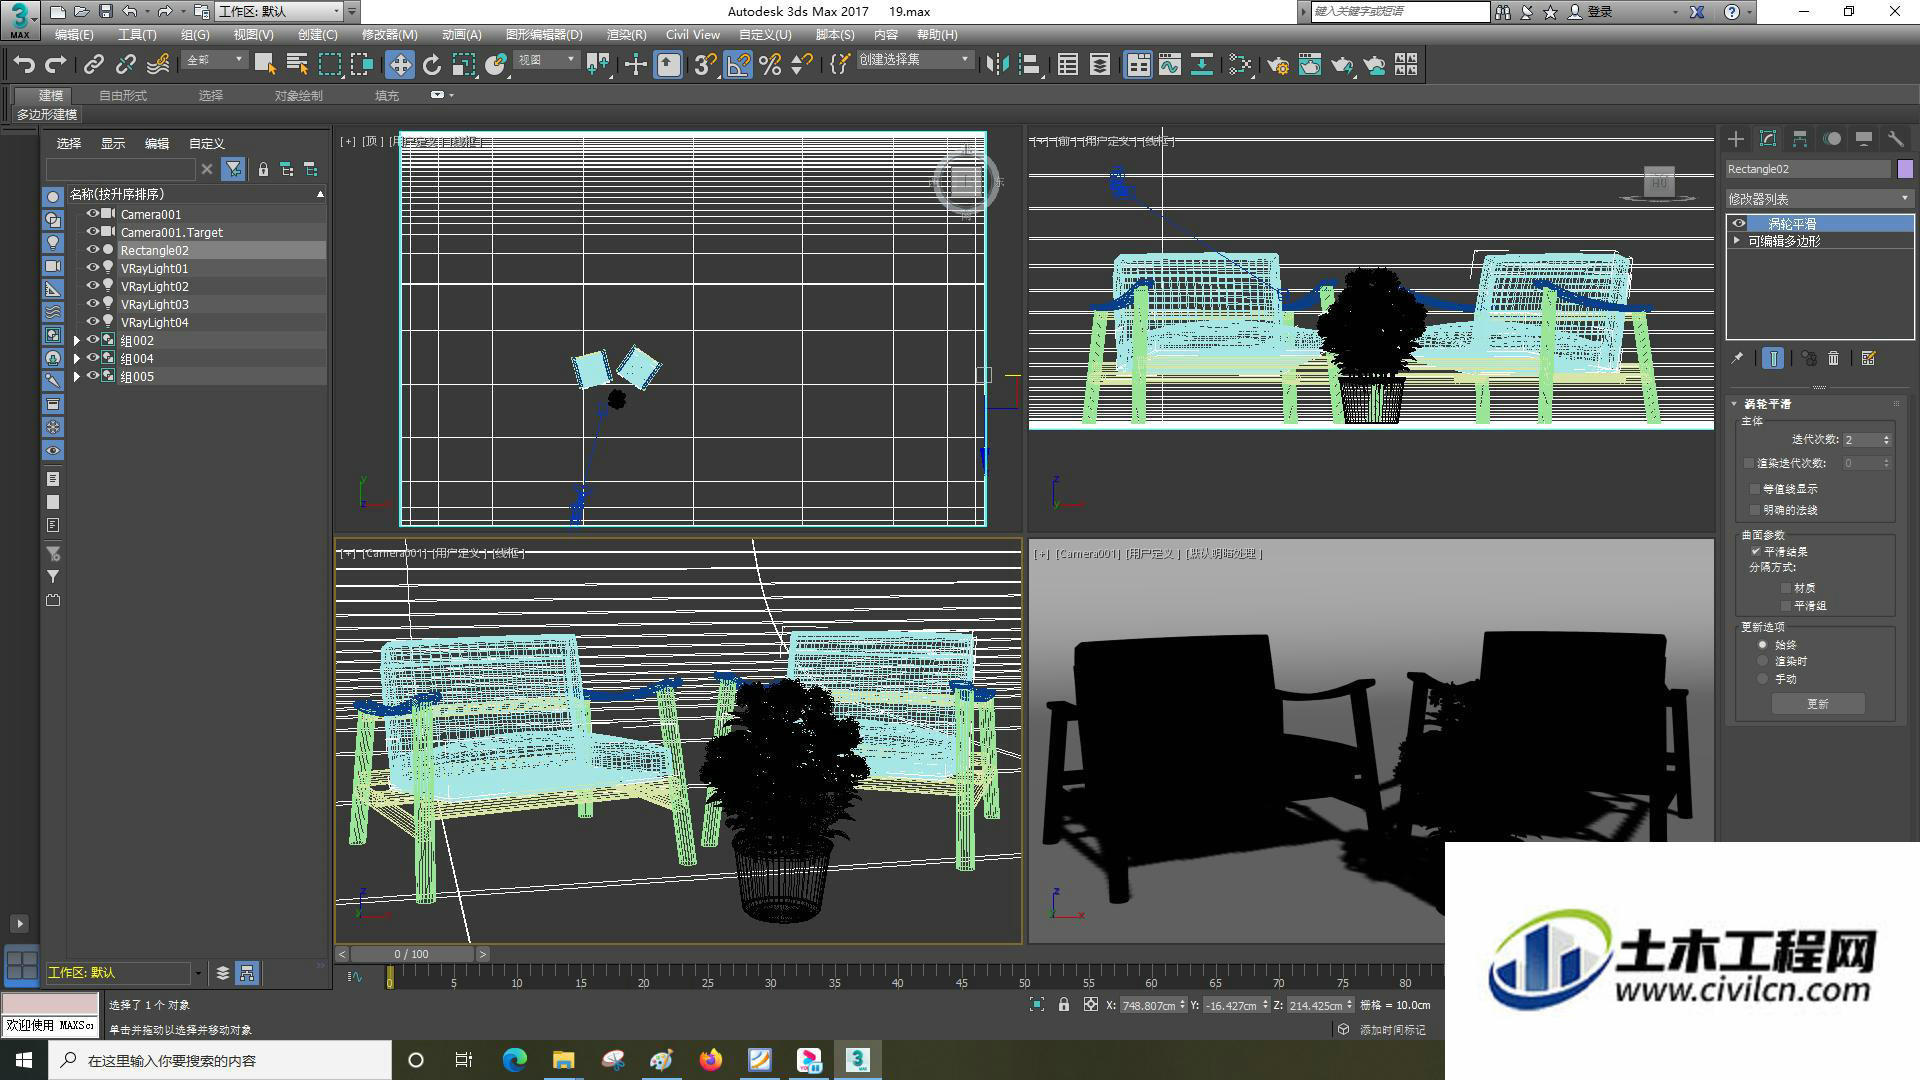
Task: Click the Align tool icon
Action: tap(1029, 65)
